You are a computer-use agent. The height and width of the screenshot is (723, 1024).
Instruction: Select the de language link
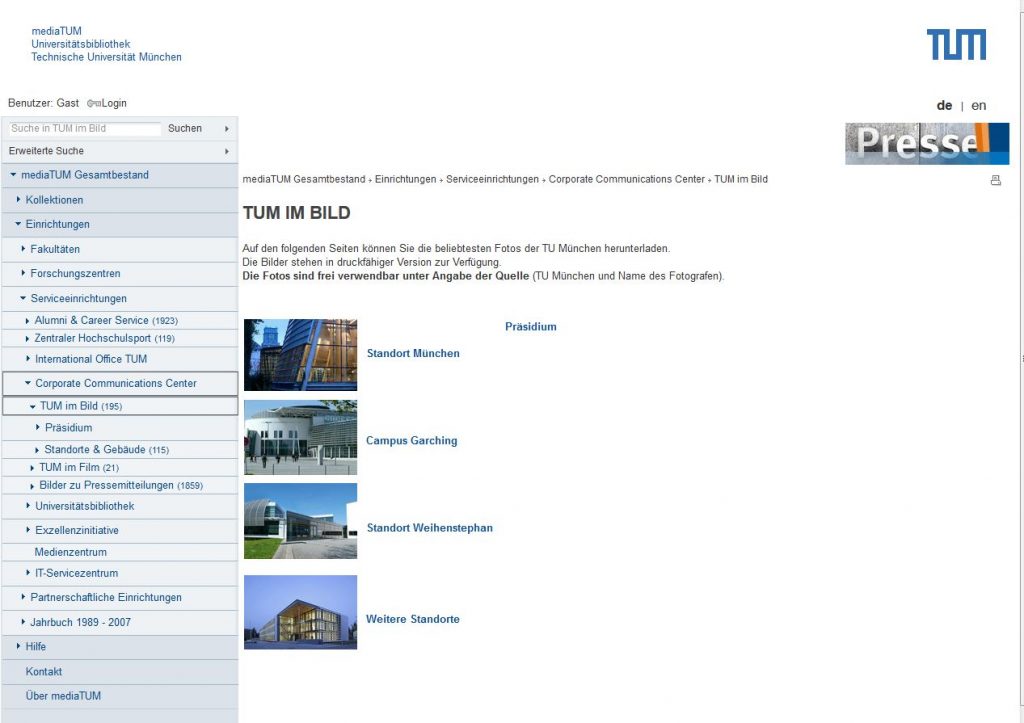coord(944,105)
